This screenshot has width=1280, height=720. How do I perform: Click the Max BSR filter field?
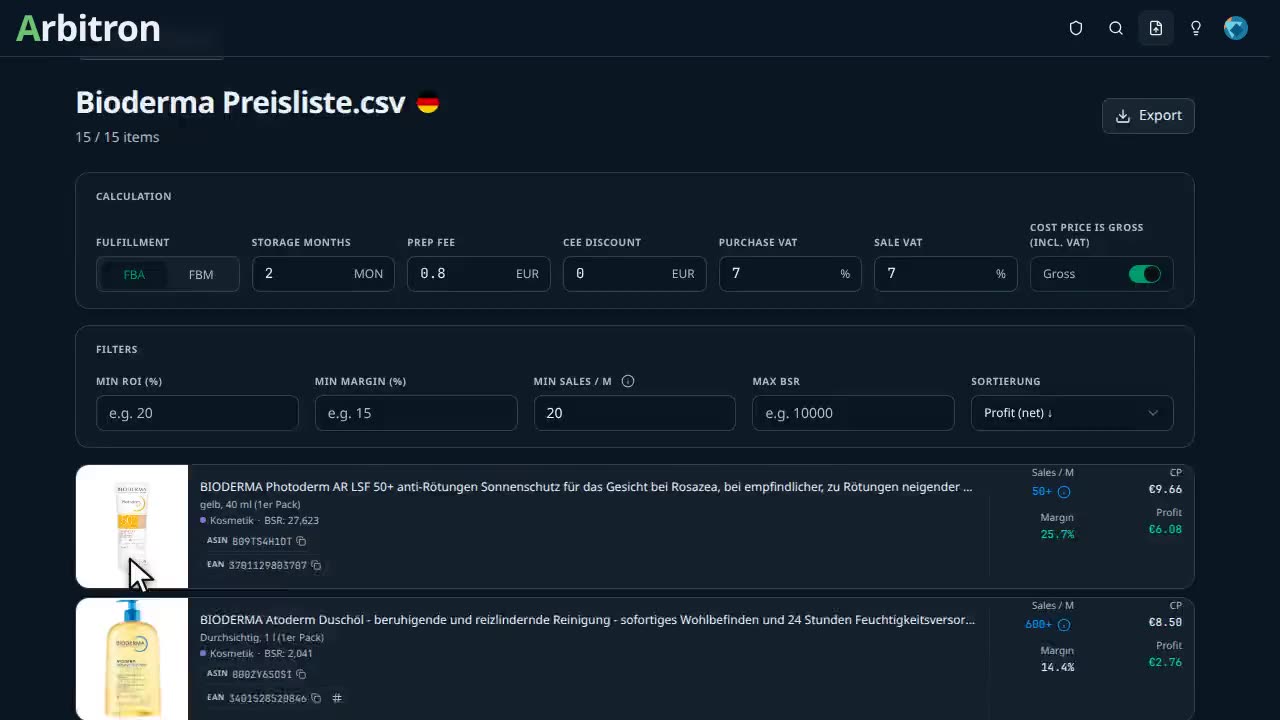click(853, 413)
